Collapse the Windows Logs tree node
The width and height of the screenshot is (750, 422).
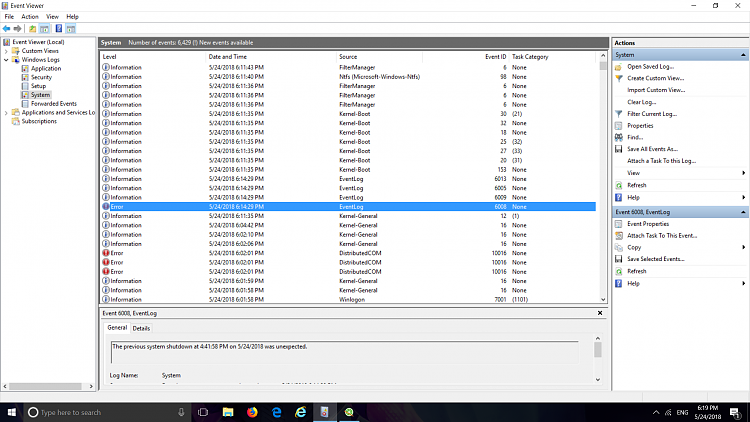pyautogui.click(x=6, y=60)
